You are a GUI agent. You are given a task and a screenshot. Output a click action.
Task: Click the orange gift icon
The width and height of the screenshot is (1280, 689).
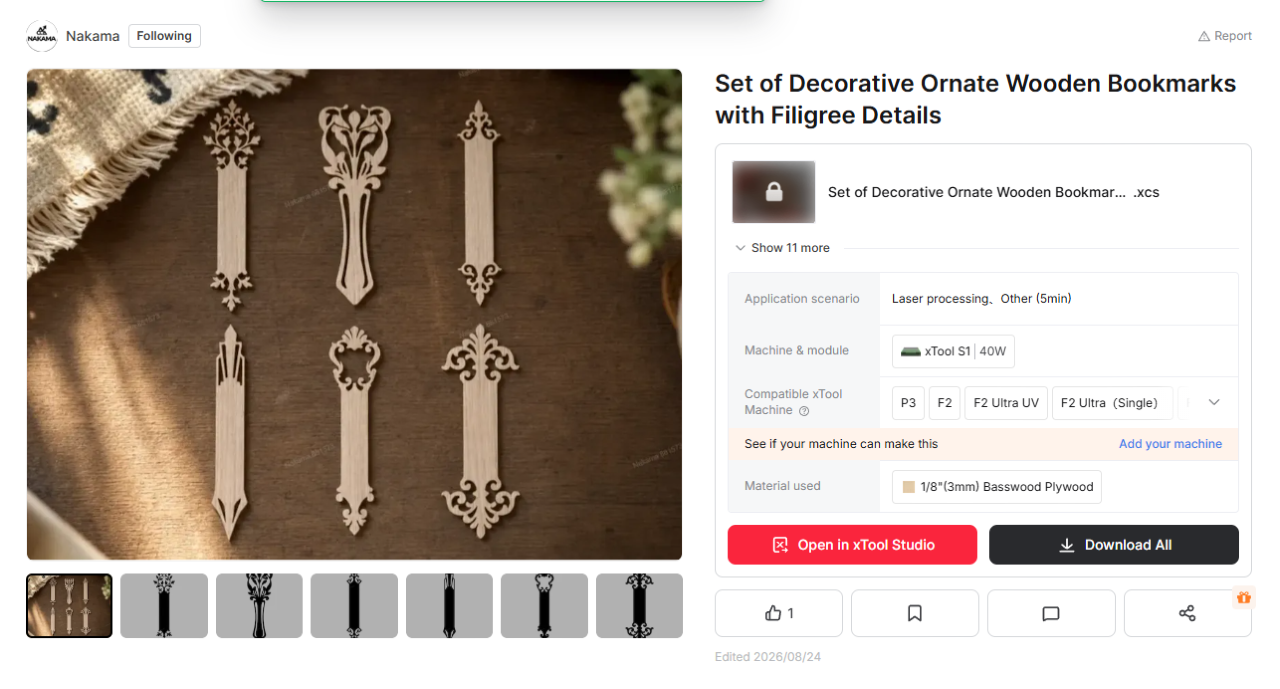click(x=1244, y=597)
